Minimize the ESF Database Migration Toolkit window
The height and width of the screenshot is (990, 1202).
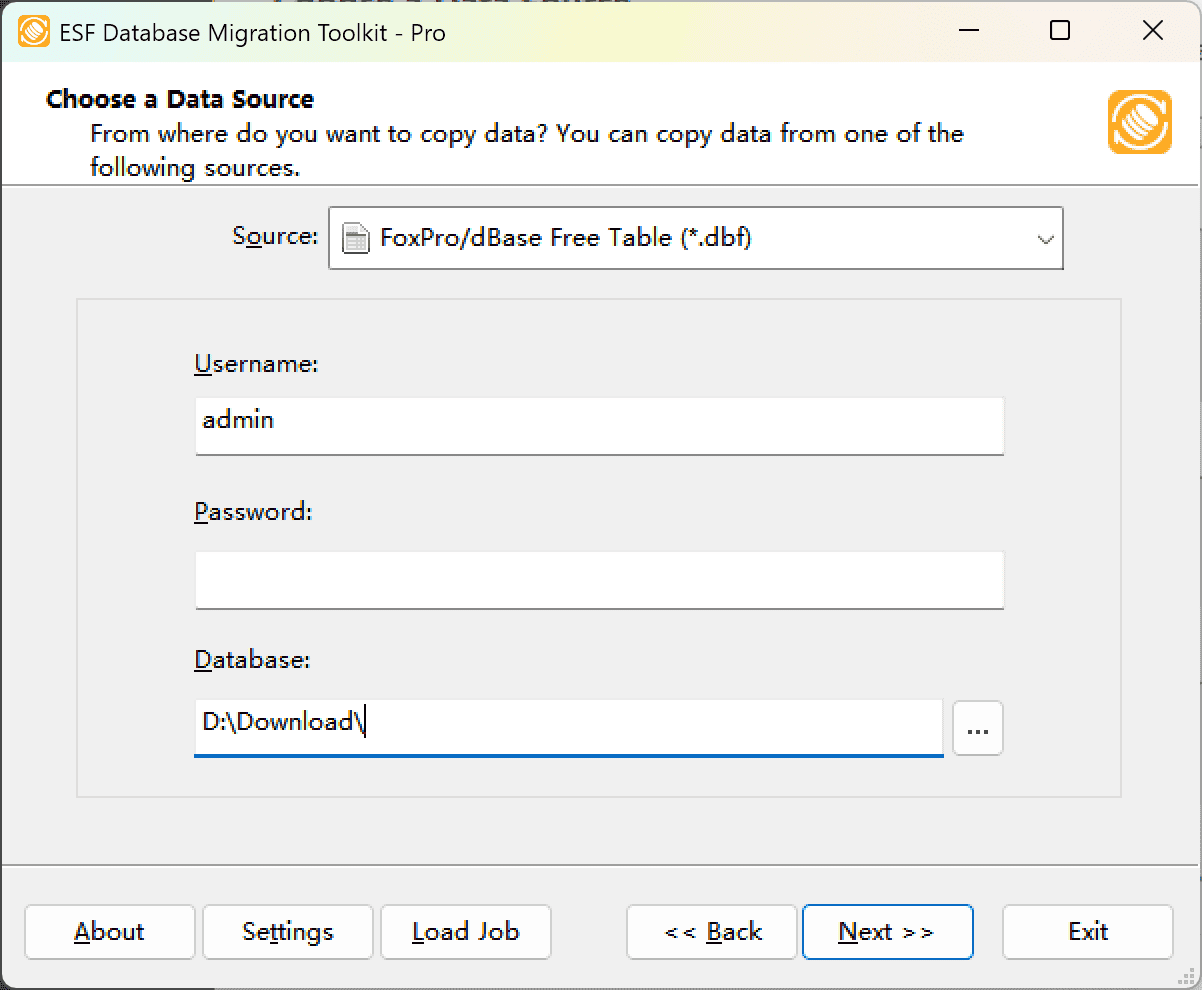pyautogui.click(x=967, y=31)
